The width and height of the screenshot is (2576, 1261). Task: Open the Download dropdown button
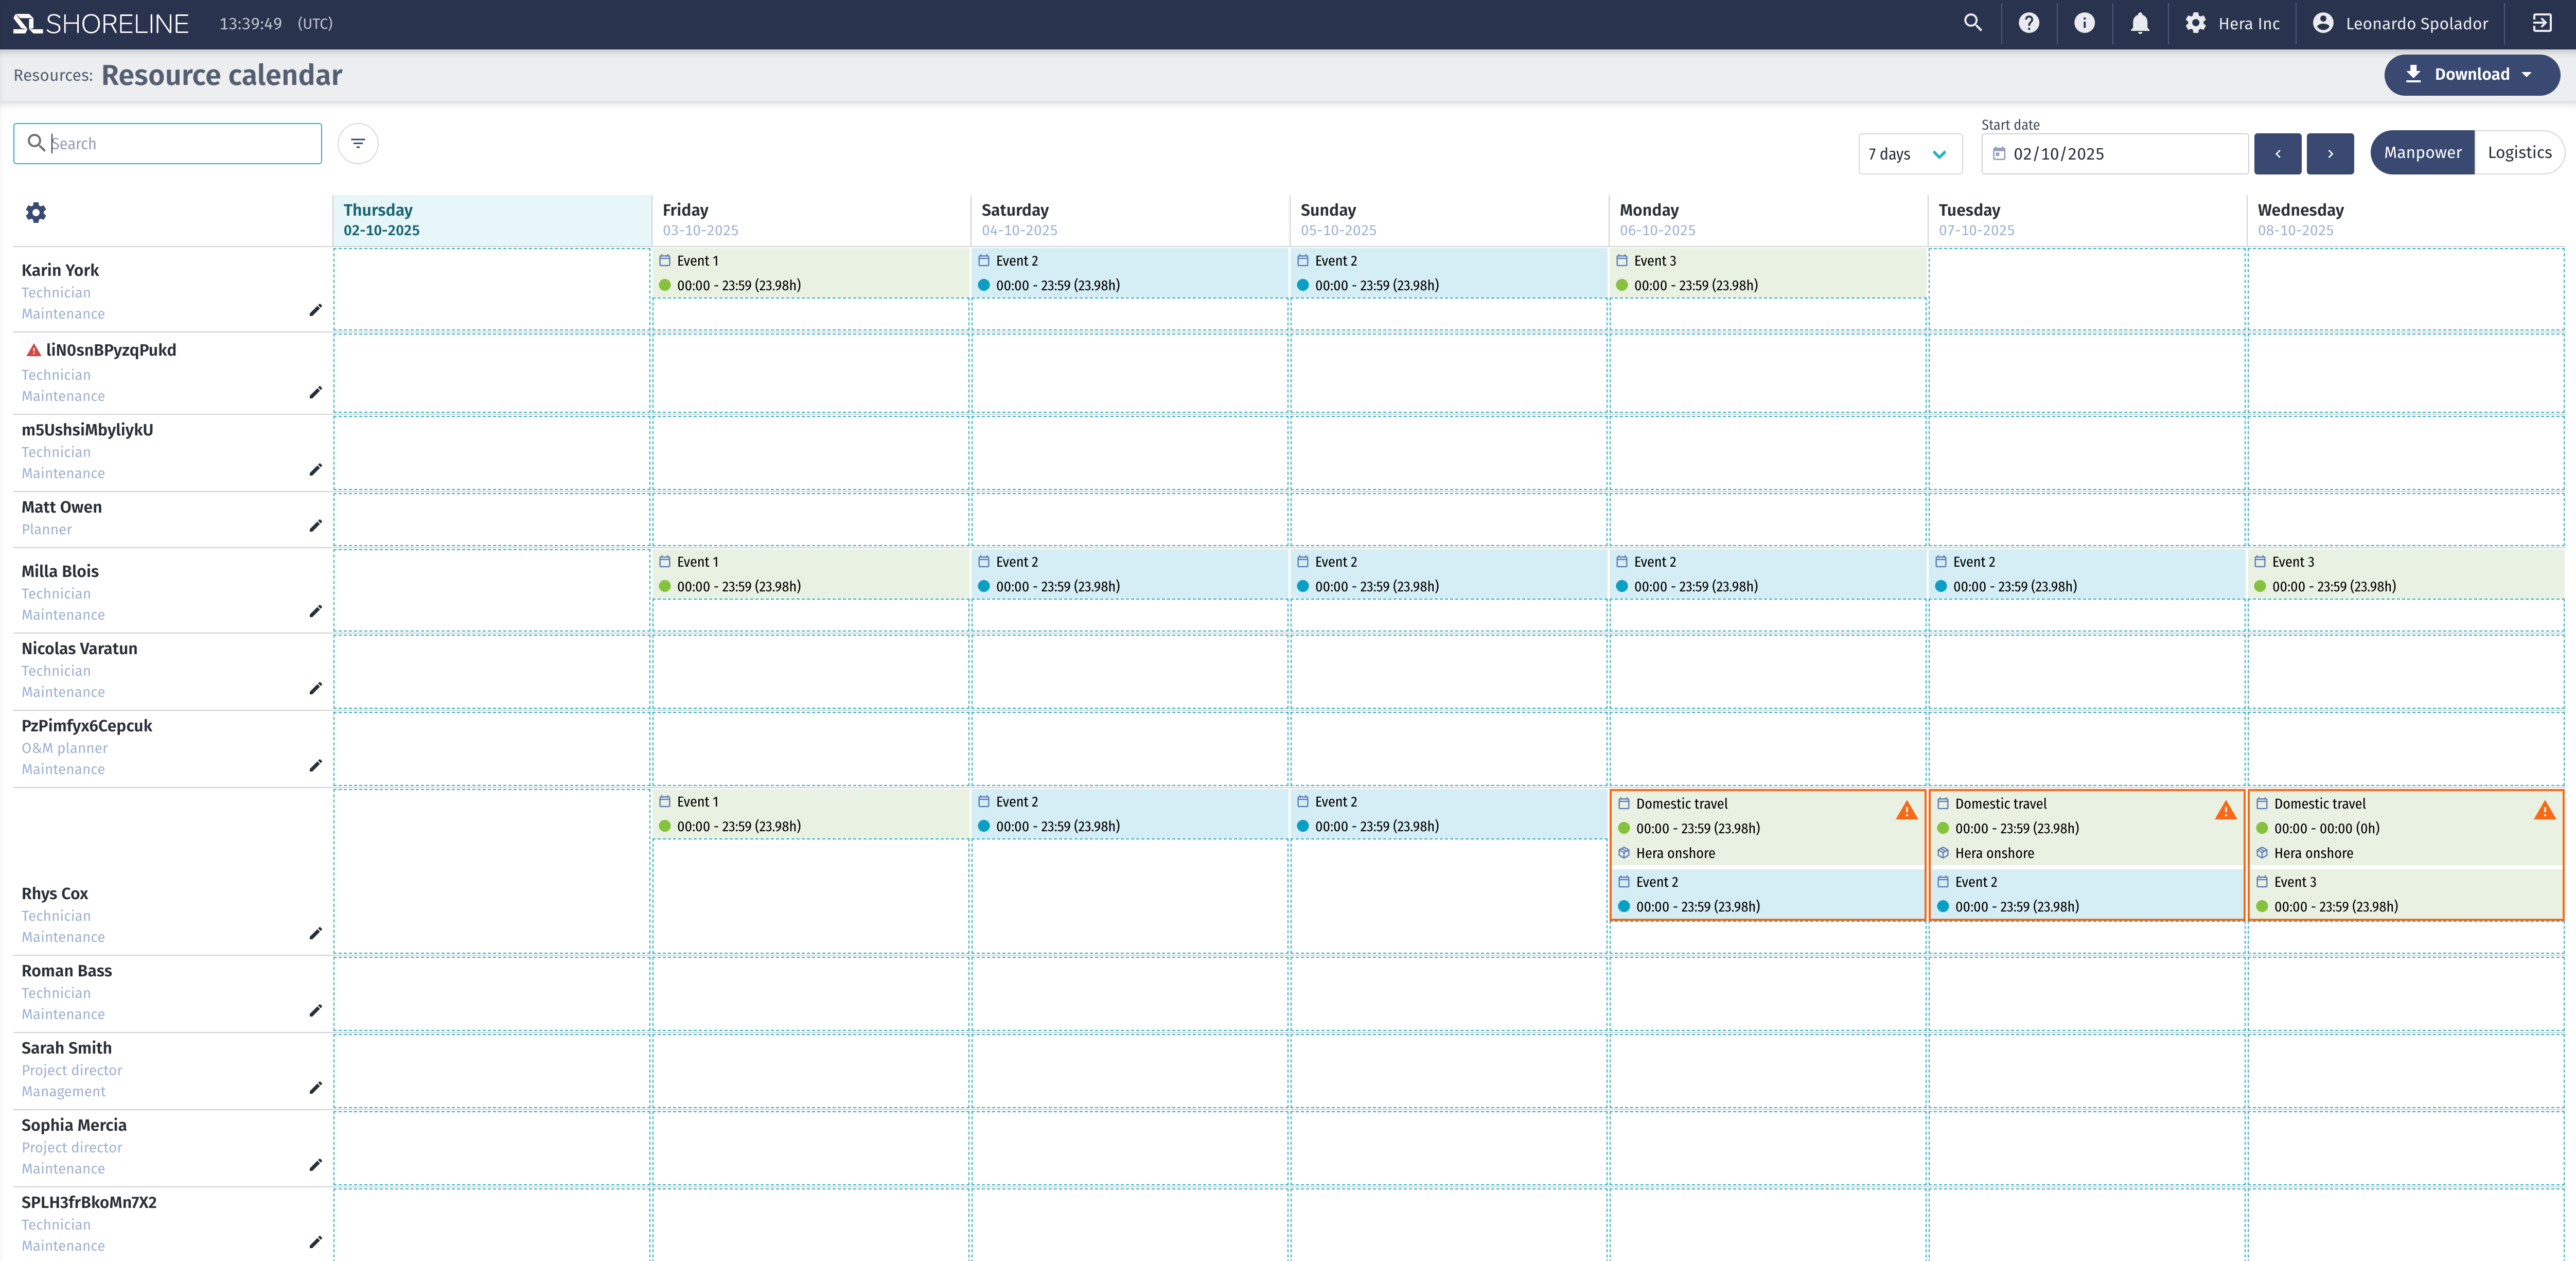click(x=2471, y=74)
